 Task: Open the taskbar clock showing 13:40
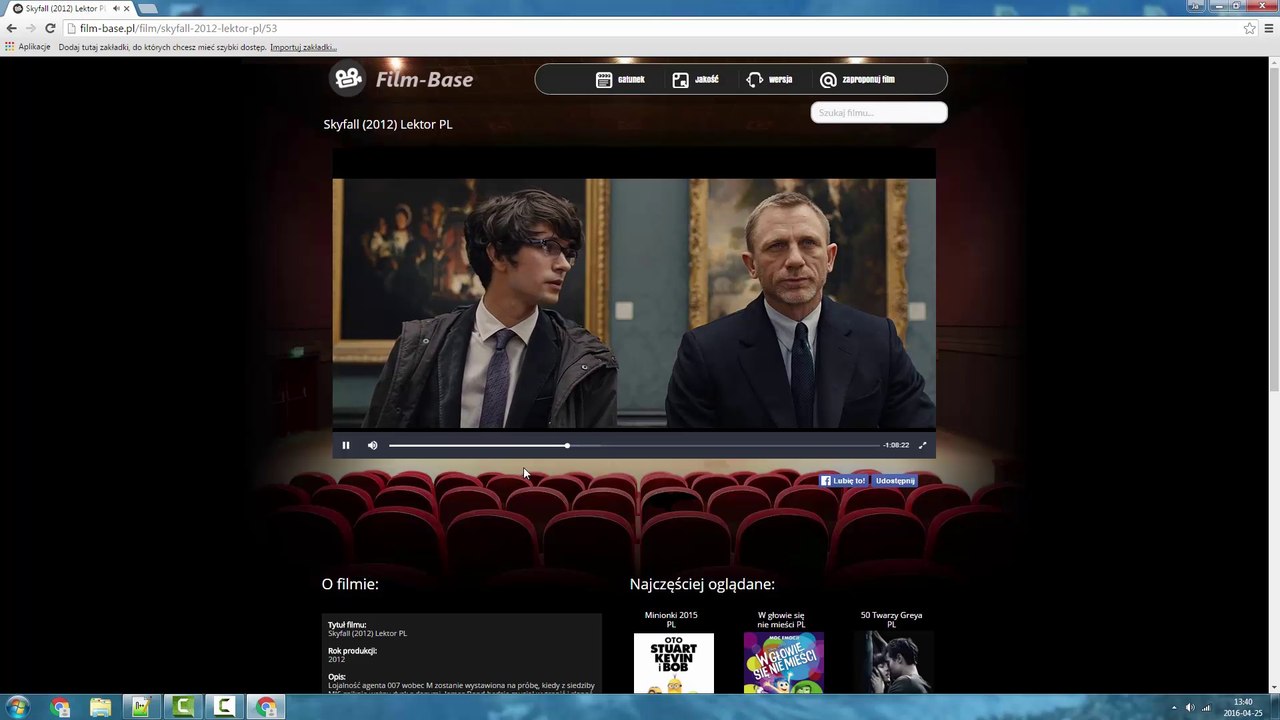coord(1243,708)
